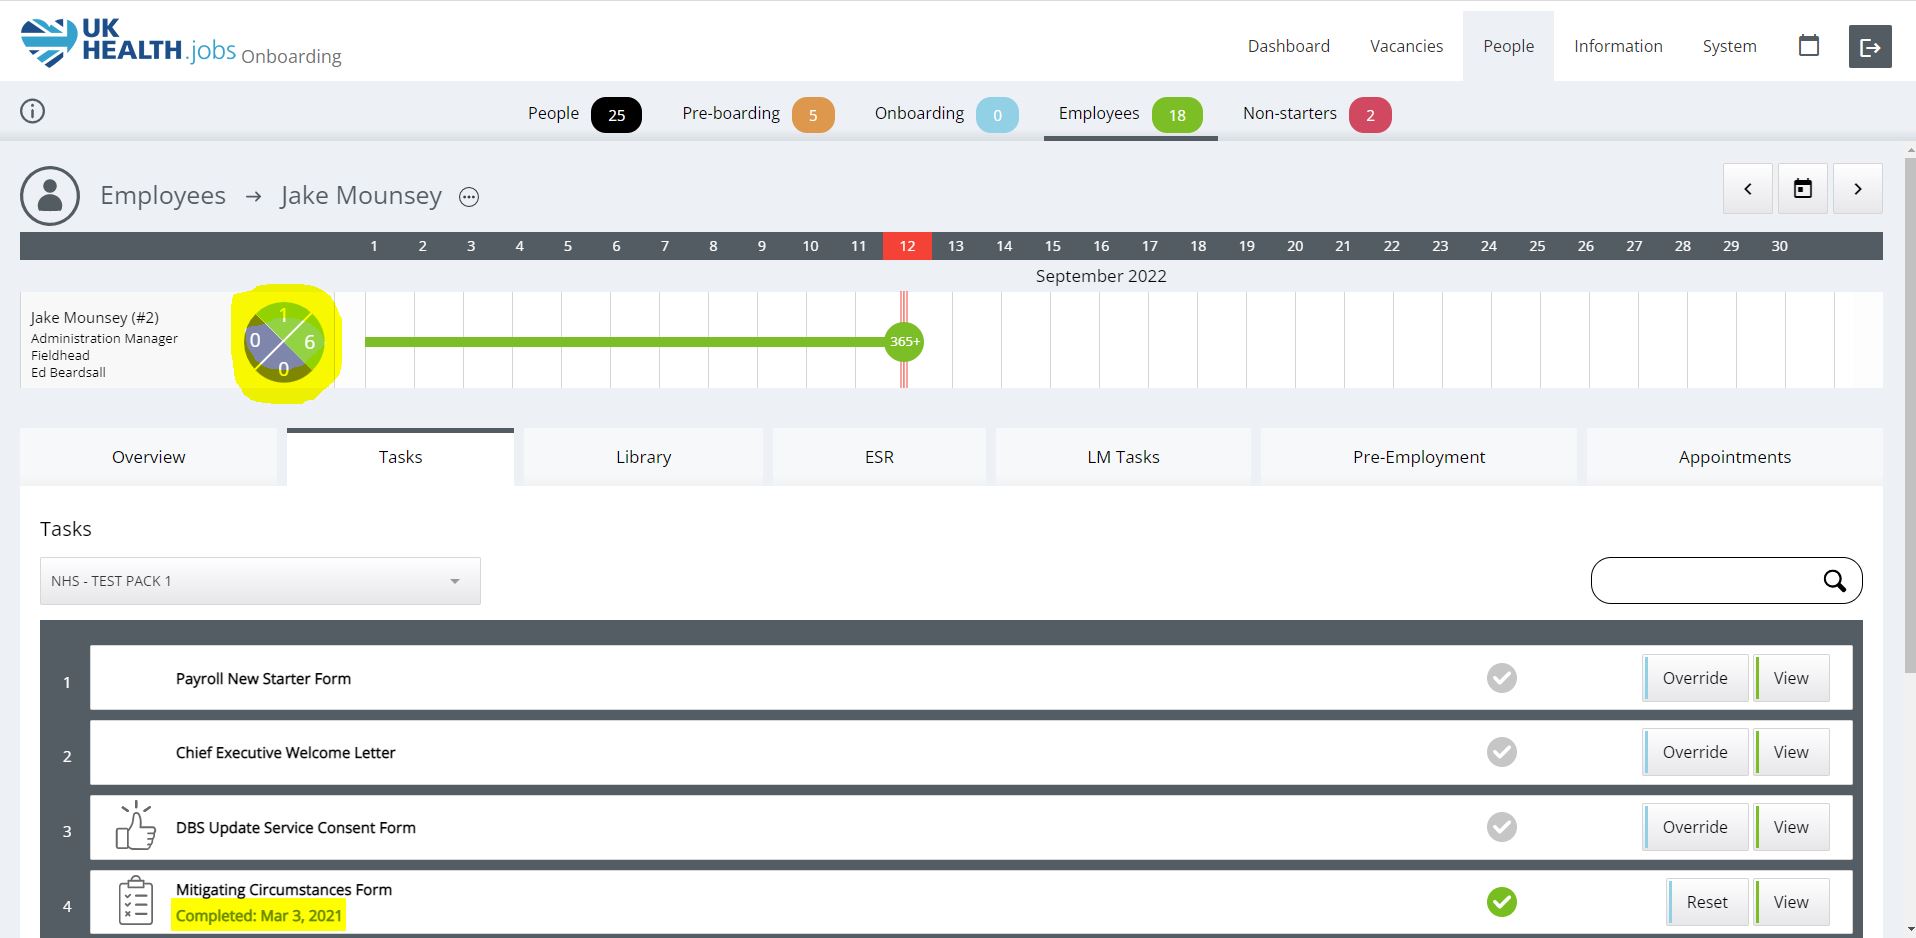Open the System navigation menu
This screenshot has width=1916, height=938.
point(1729,46)
